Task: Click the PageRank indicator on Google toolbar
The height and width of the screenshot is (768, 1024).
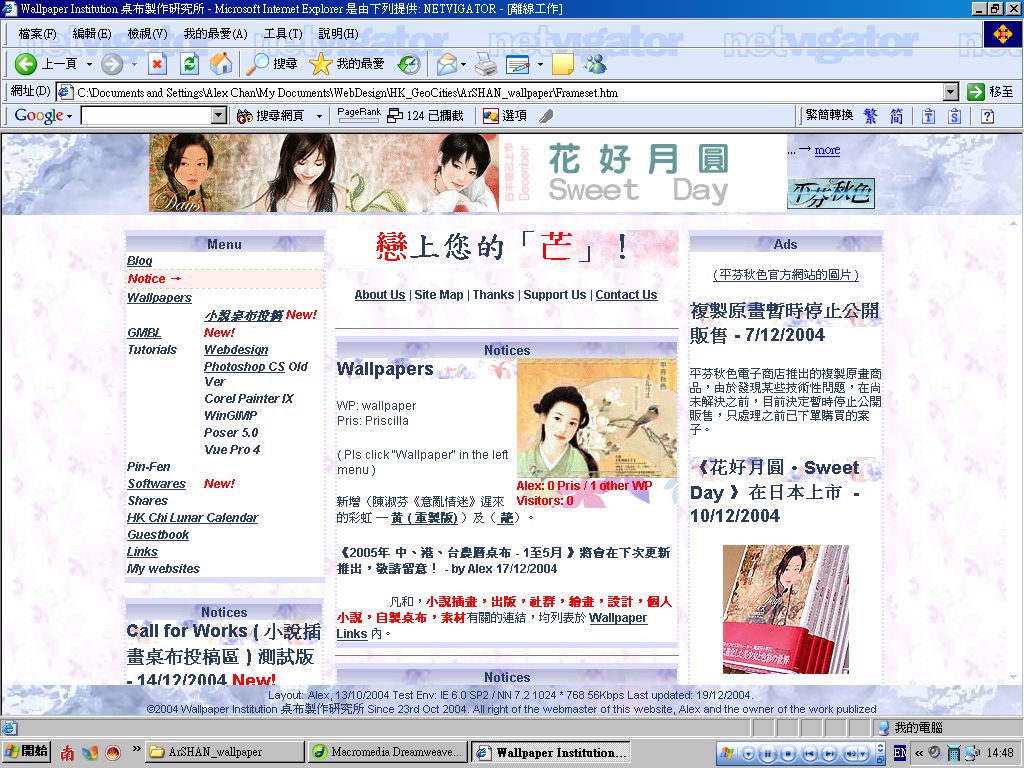Action: [359, 116]
